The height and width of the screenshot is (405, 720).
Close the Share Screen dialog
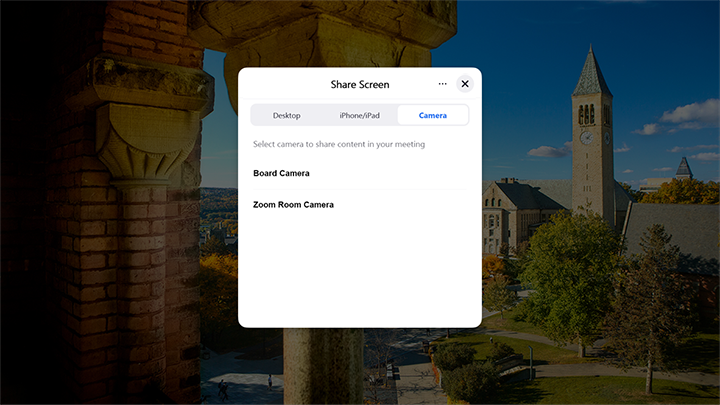[465, 84]
